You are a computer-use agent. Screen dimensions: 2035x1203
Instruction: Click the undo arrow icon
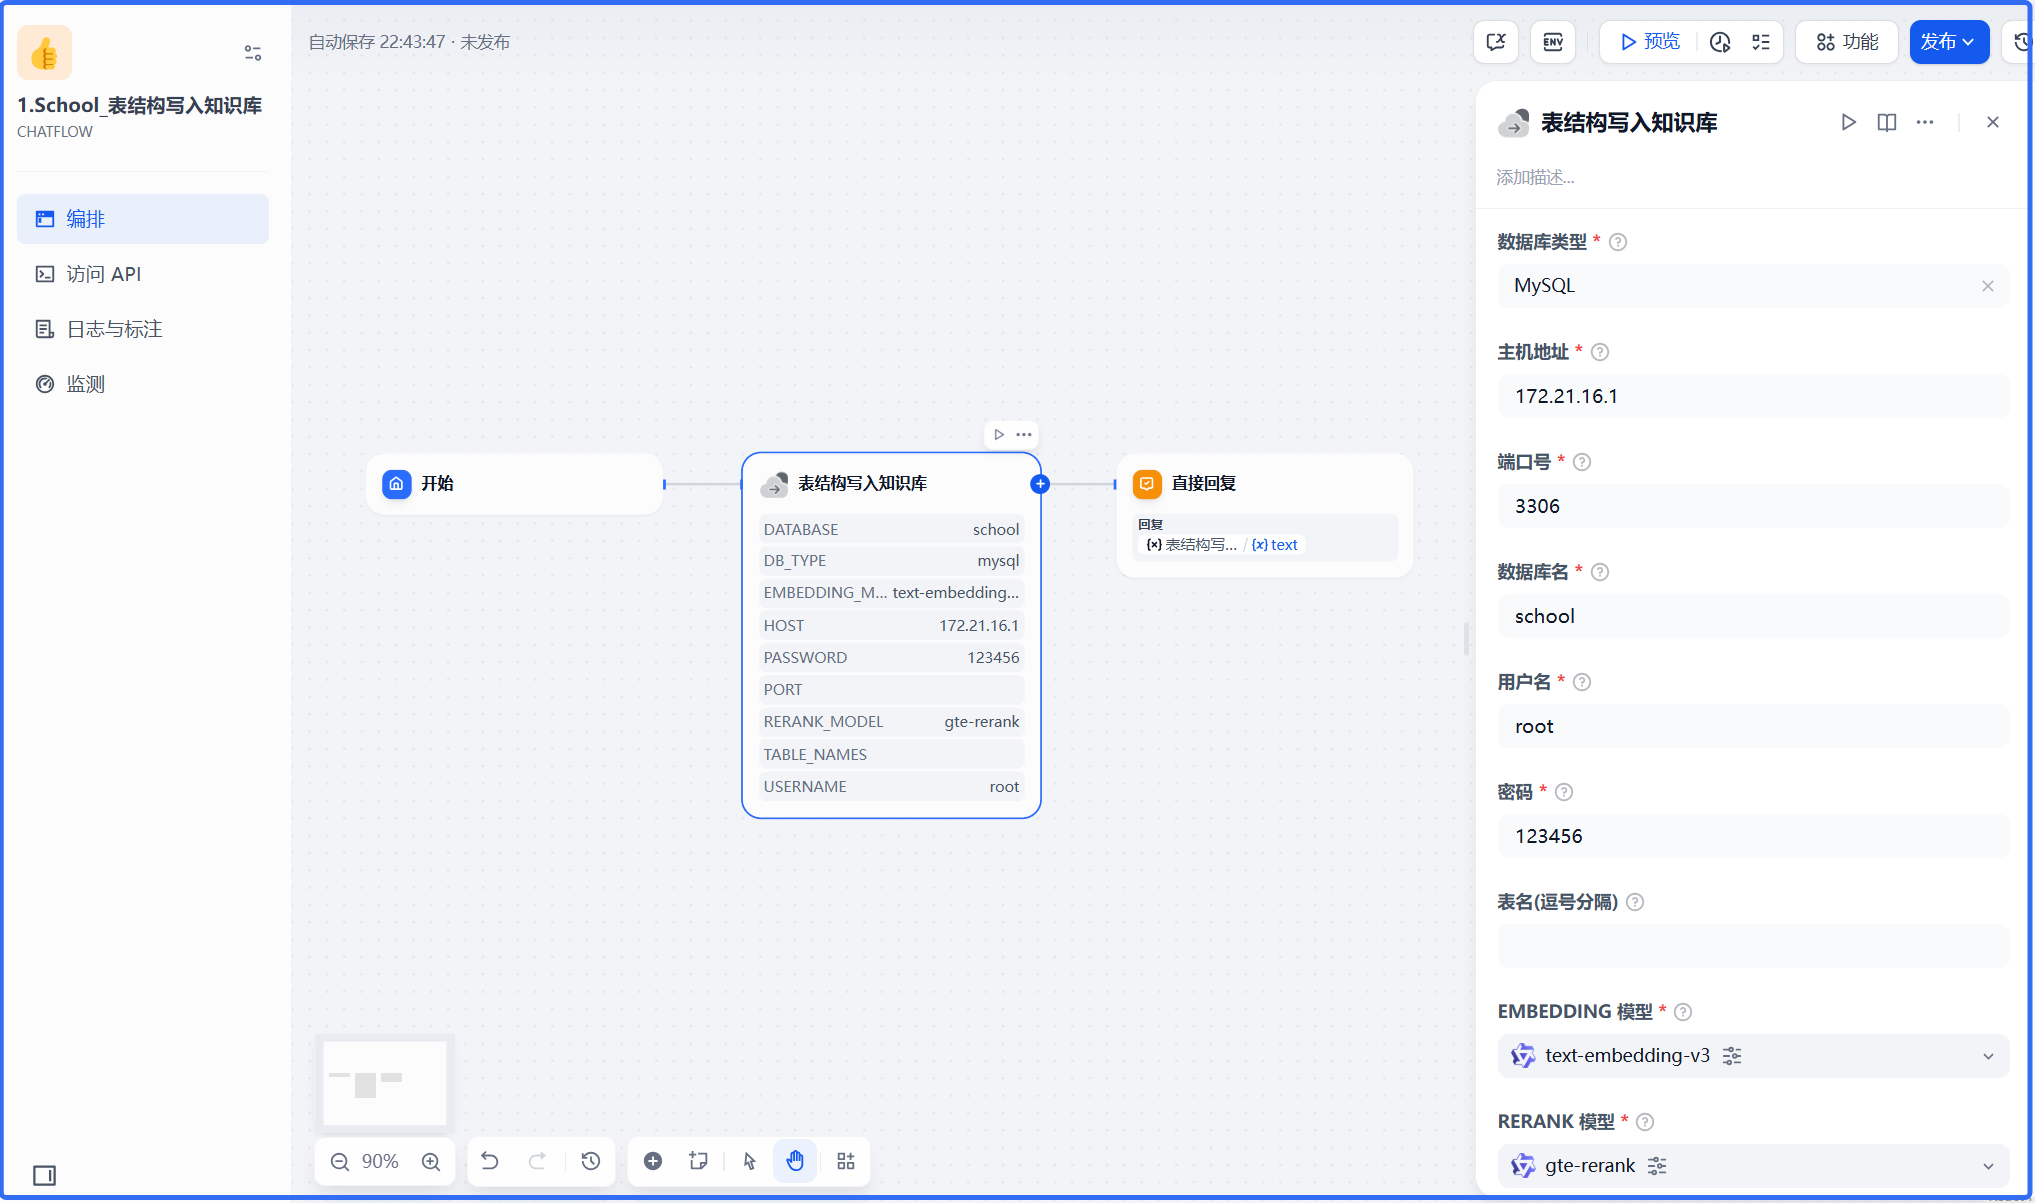489,1160
